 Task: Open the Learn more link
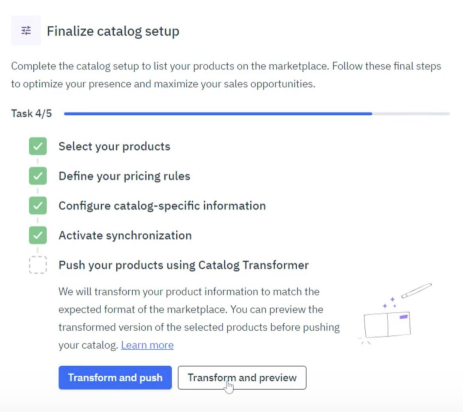[x=147, y=345]
